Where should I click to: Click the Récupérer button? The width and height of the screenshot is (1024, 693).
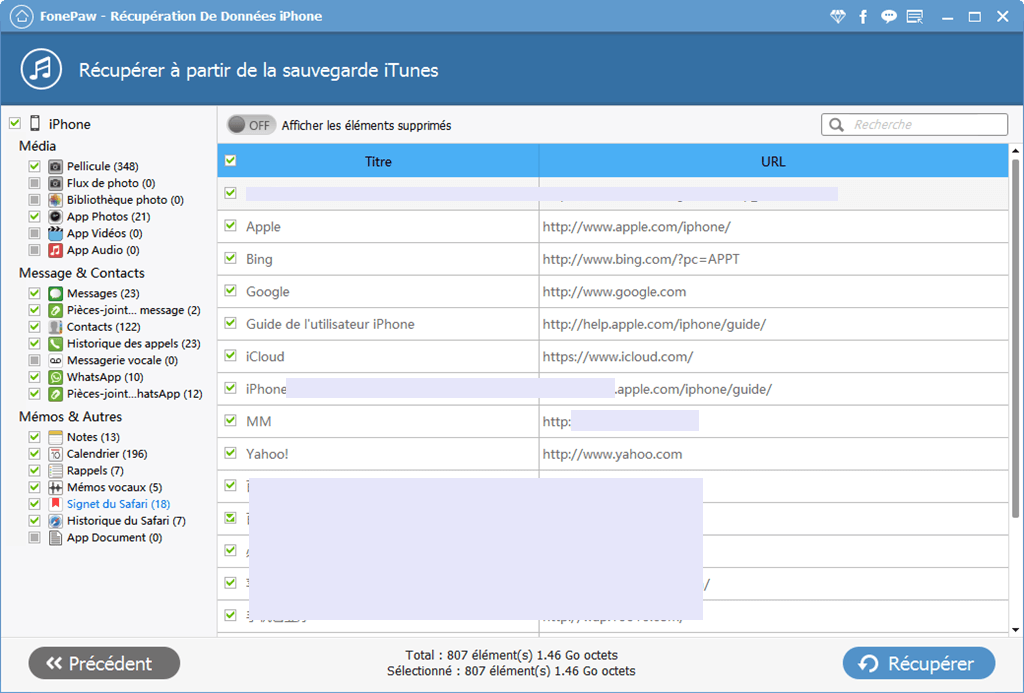(919, 663)
